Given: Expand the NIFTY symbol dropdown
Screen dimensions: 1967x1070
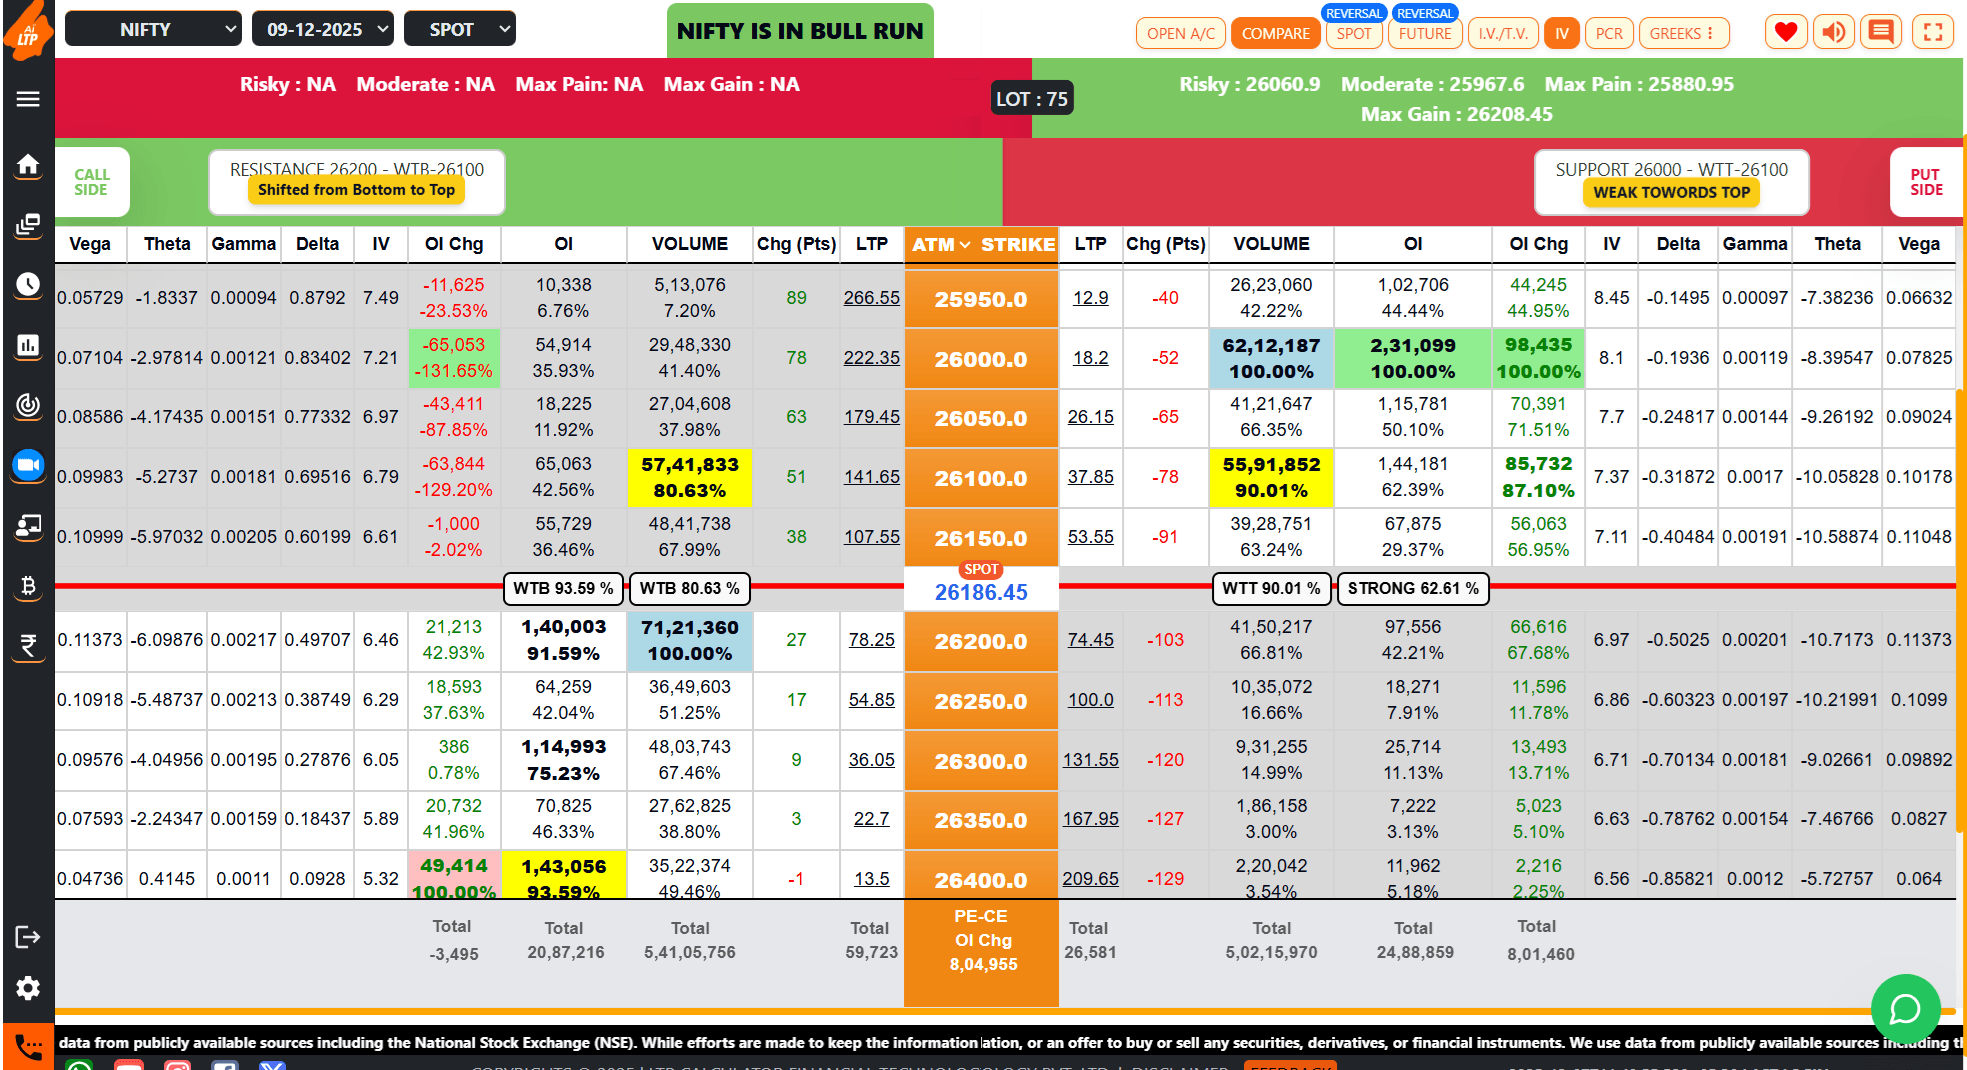Looking at the screenshot, I should pyautogui.click(x=153, y=29).
